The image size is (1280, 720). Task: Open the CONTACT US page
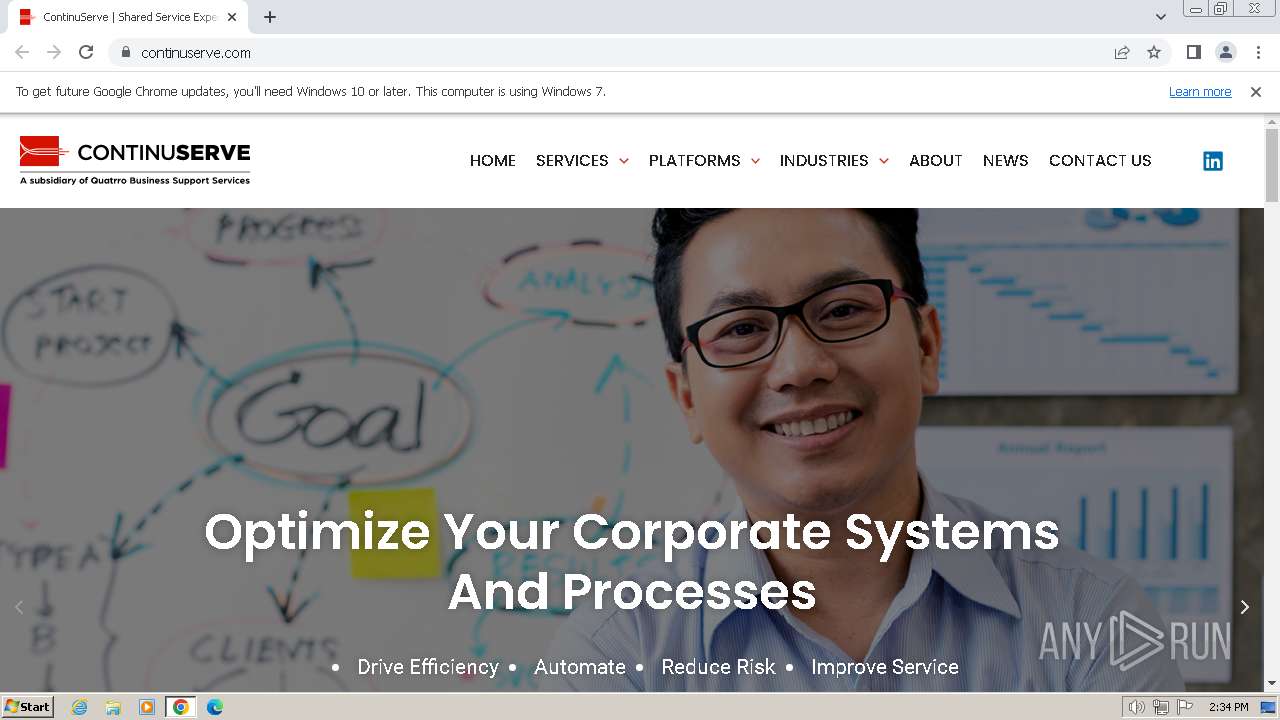1100,160
